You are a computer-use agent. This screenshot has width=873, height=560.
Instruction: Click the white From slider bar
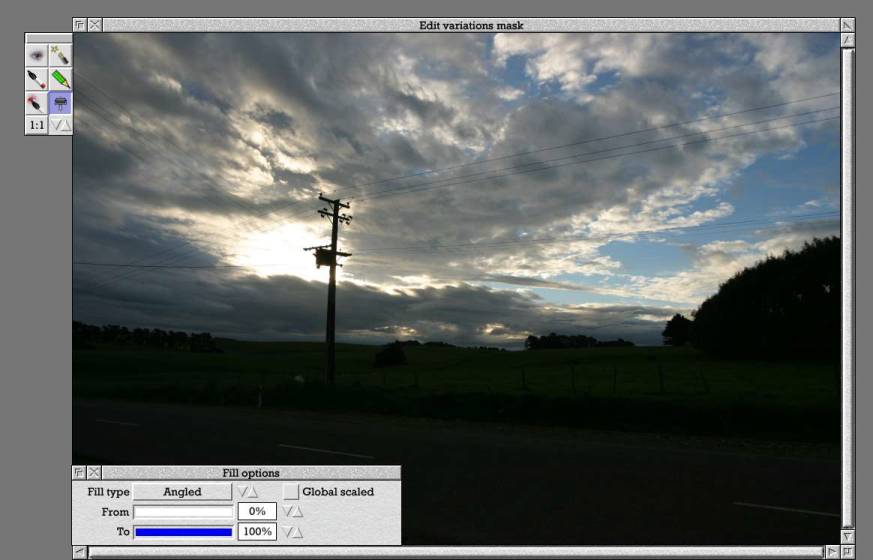click(183, 512)
